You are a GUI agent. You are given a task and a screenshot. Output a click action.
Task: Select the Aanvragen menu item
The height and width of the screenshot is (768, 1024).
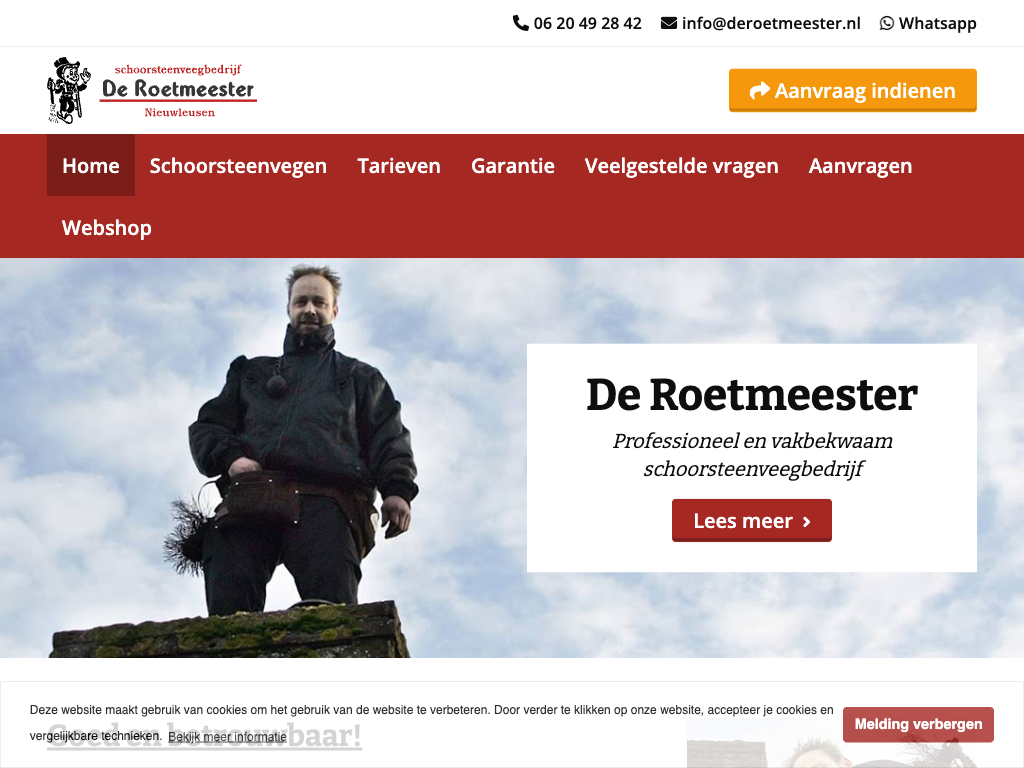tap(860, 165)
